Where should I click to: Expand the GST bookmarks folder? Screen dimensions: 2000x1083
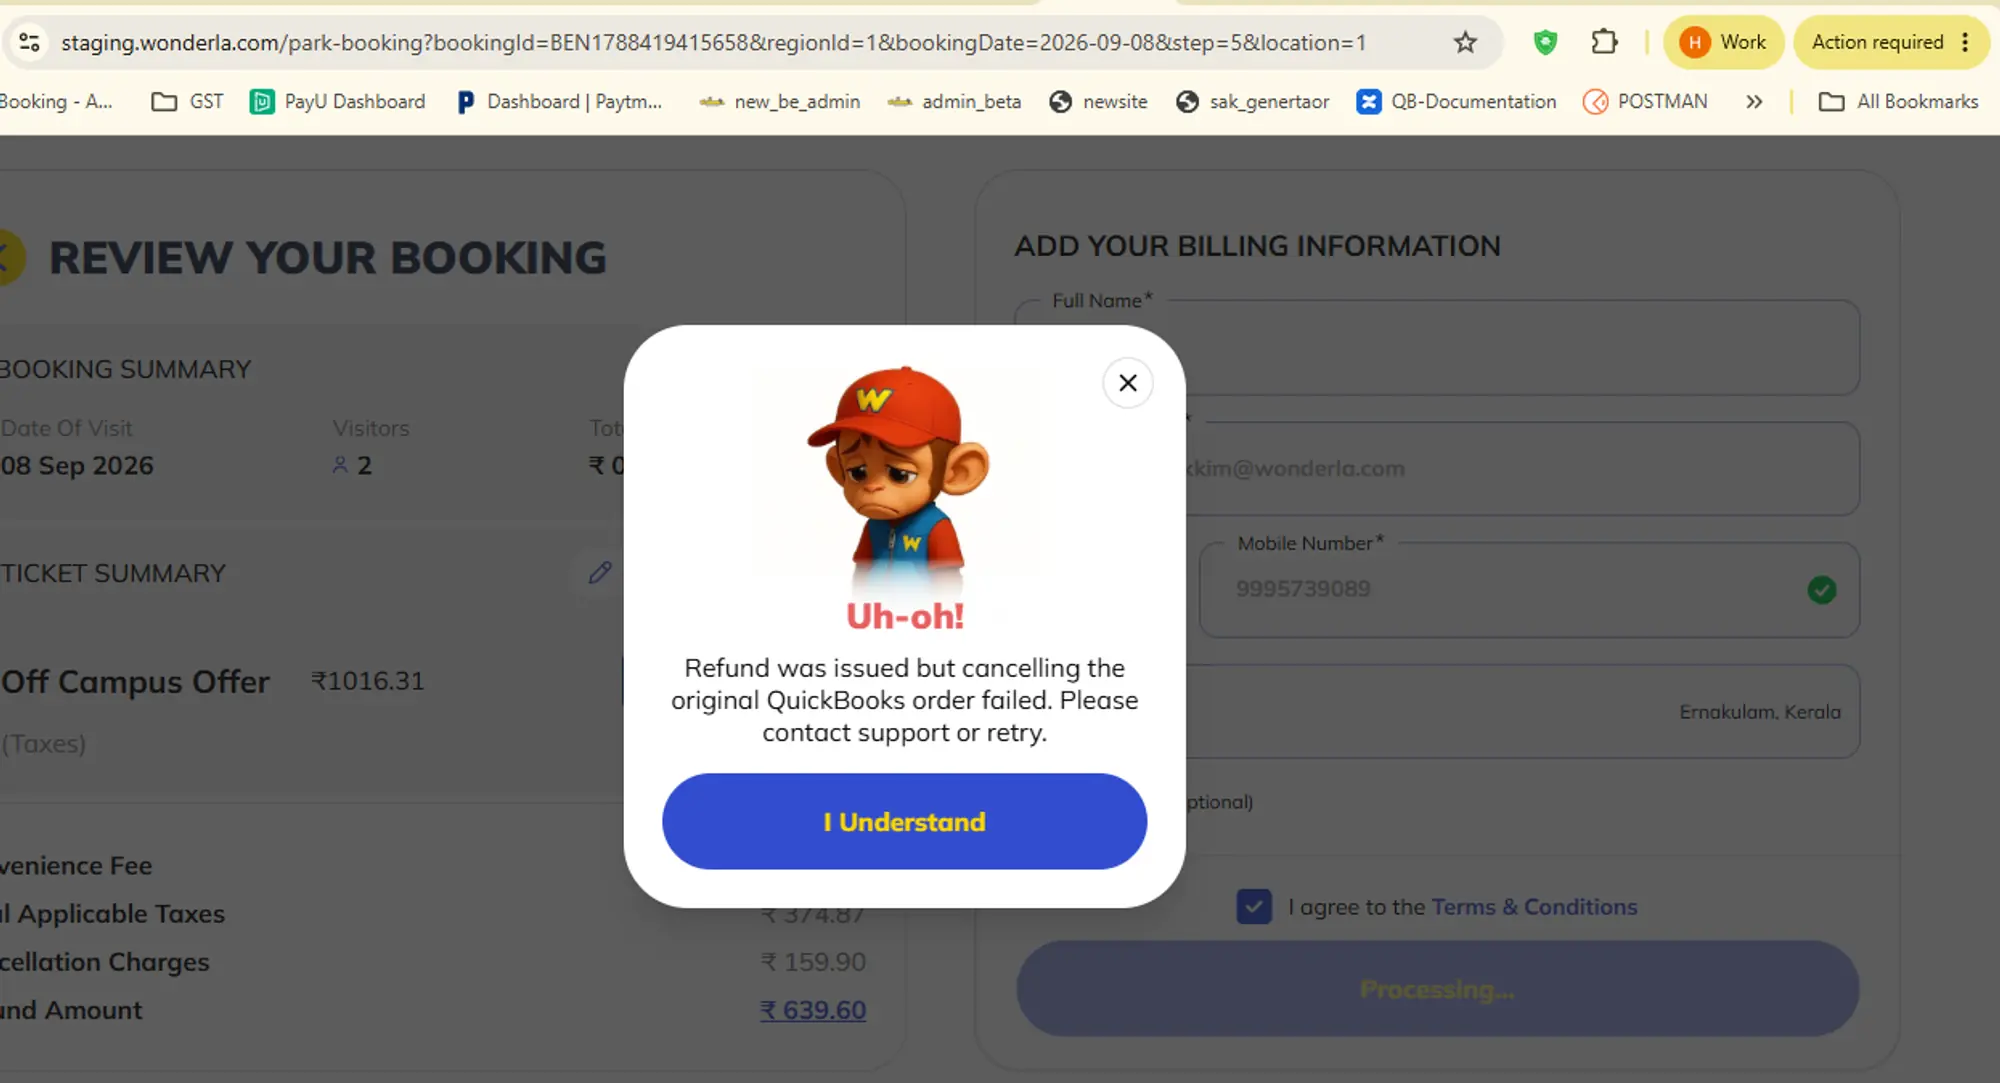(x=188, y=101)
